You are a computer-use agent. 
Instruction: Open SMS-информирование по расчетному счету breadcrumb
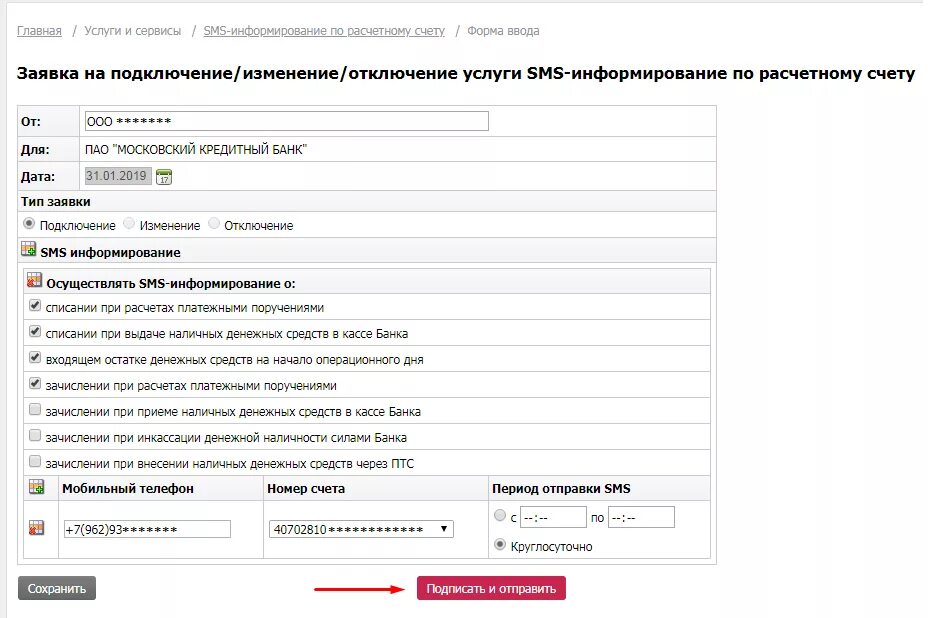click(x=324, y=31)
